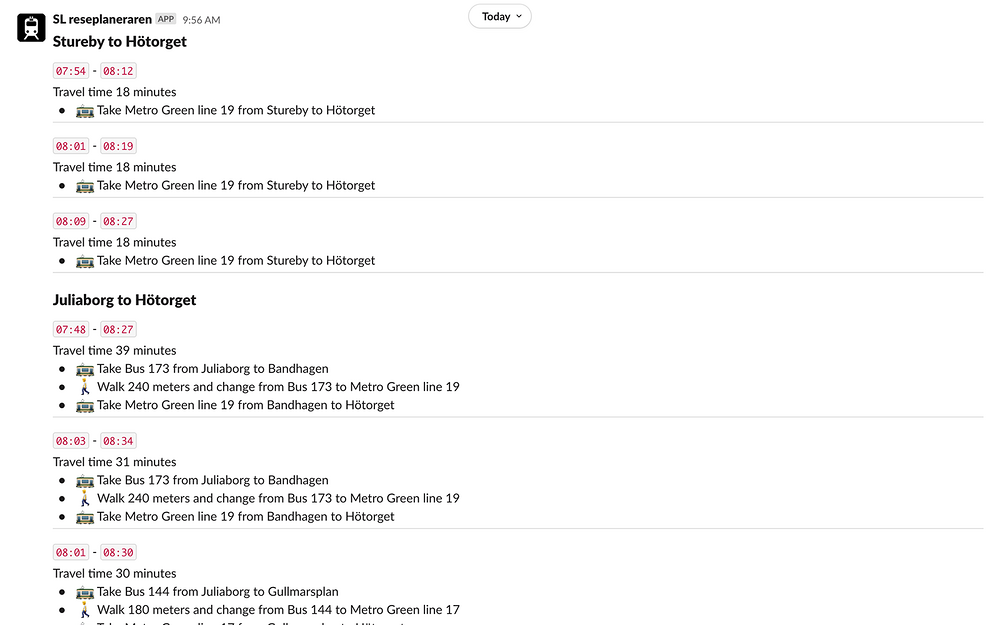
Task: Click the walking emoji in the 08:03 trip
Action: point(85,499)
